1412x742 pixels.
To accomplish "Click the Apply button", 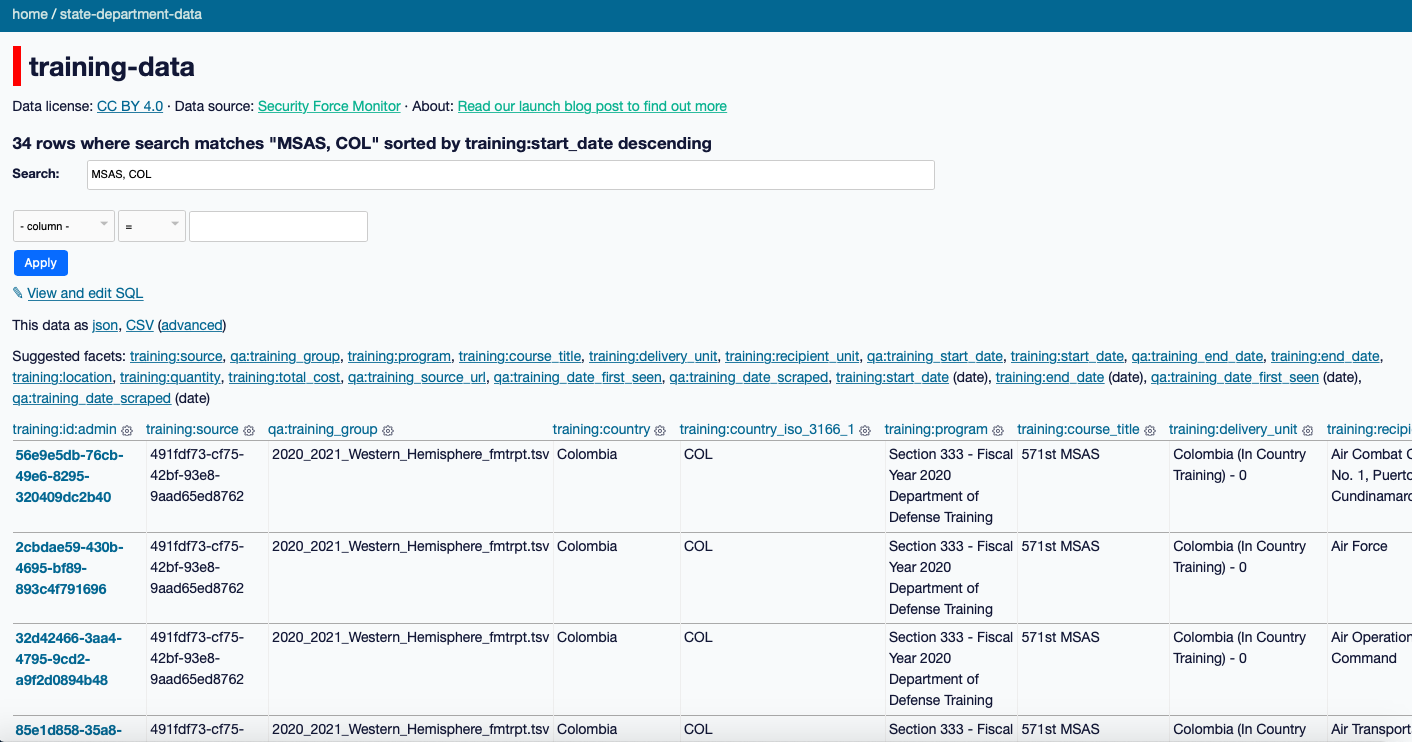I will [x=40, y=263].
